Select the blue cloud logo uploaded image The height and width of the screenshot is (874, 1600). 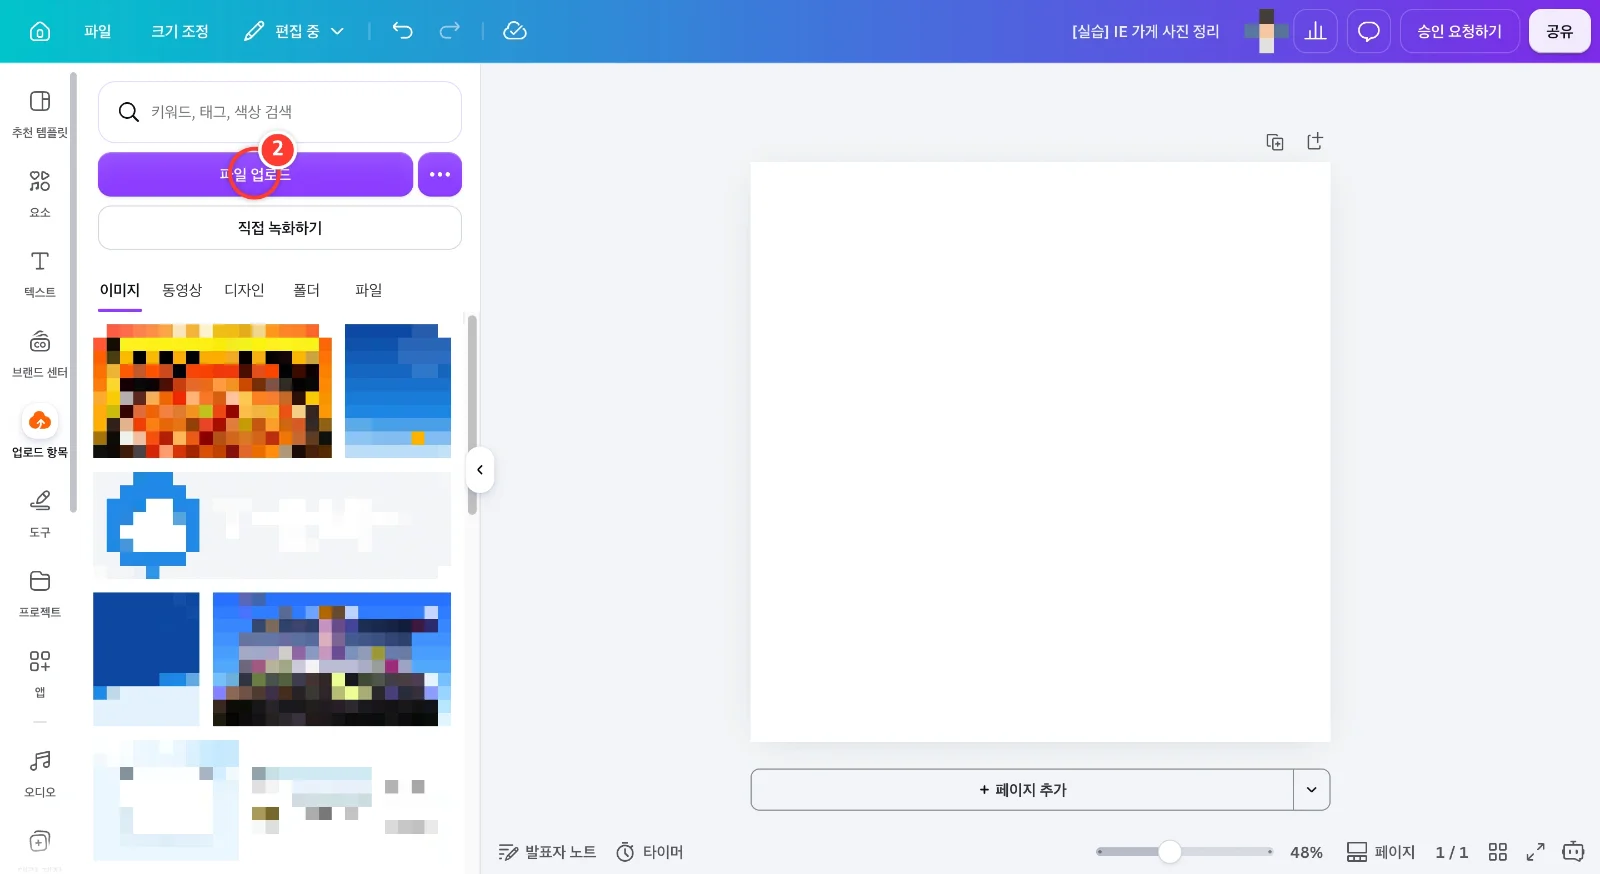tap(272, 525)
